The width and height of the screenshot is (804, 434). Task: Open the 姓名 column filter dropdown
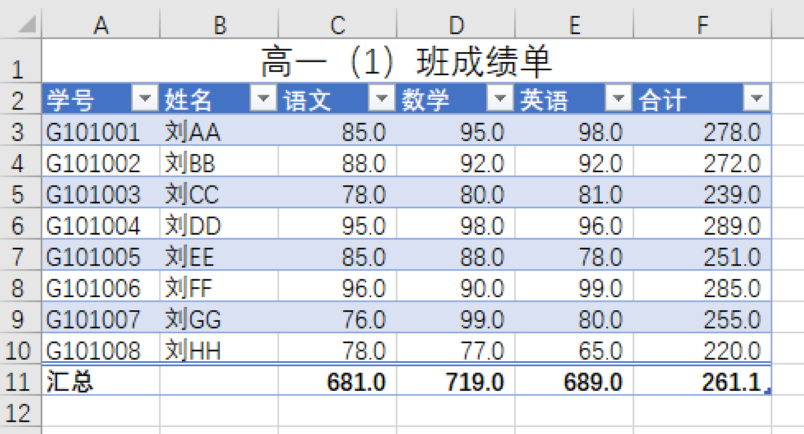tap(263, 97)
